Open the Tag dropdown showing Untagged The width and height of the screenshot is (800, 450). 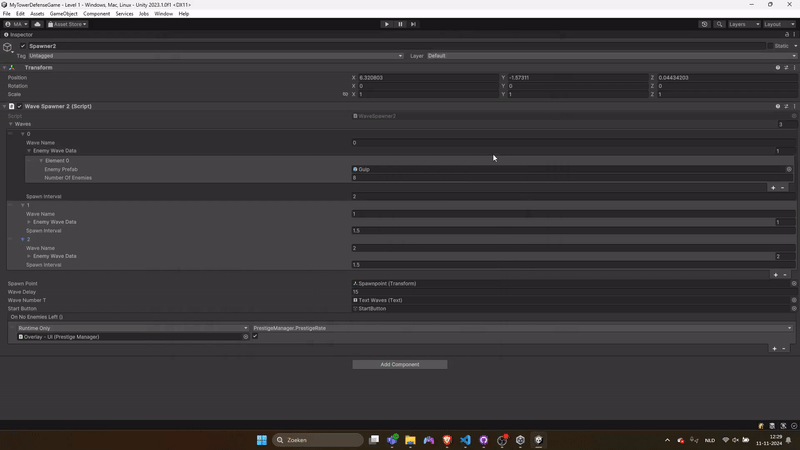[x=216, y=56]
